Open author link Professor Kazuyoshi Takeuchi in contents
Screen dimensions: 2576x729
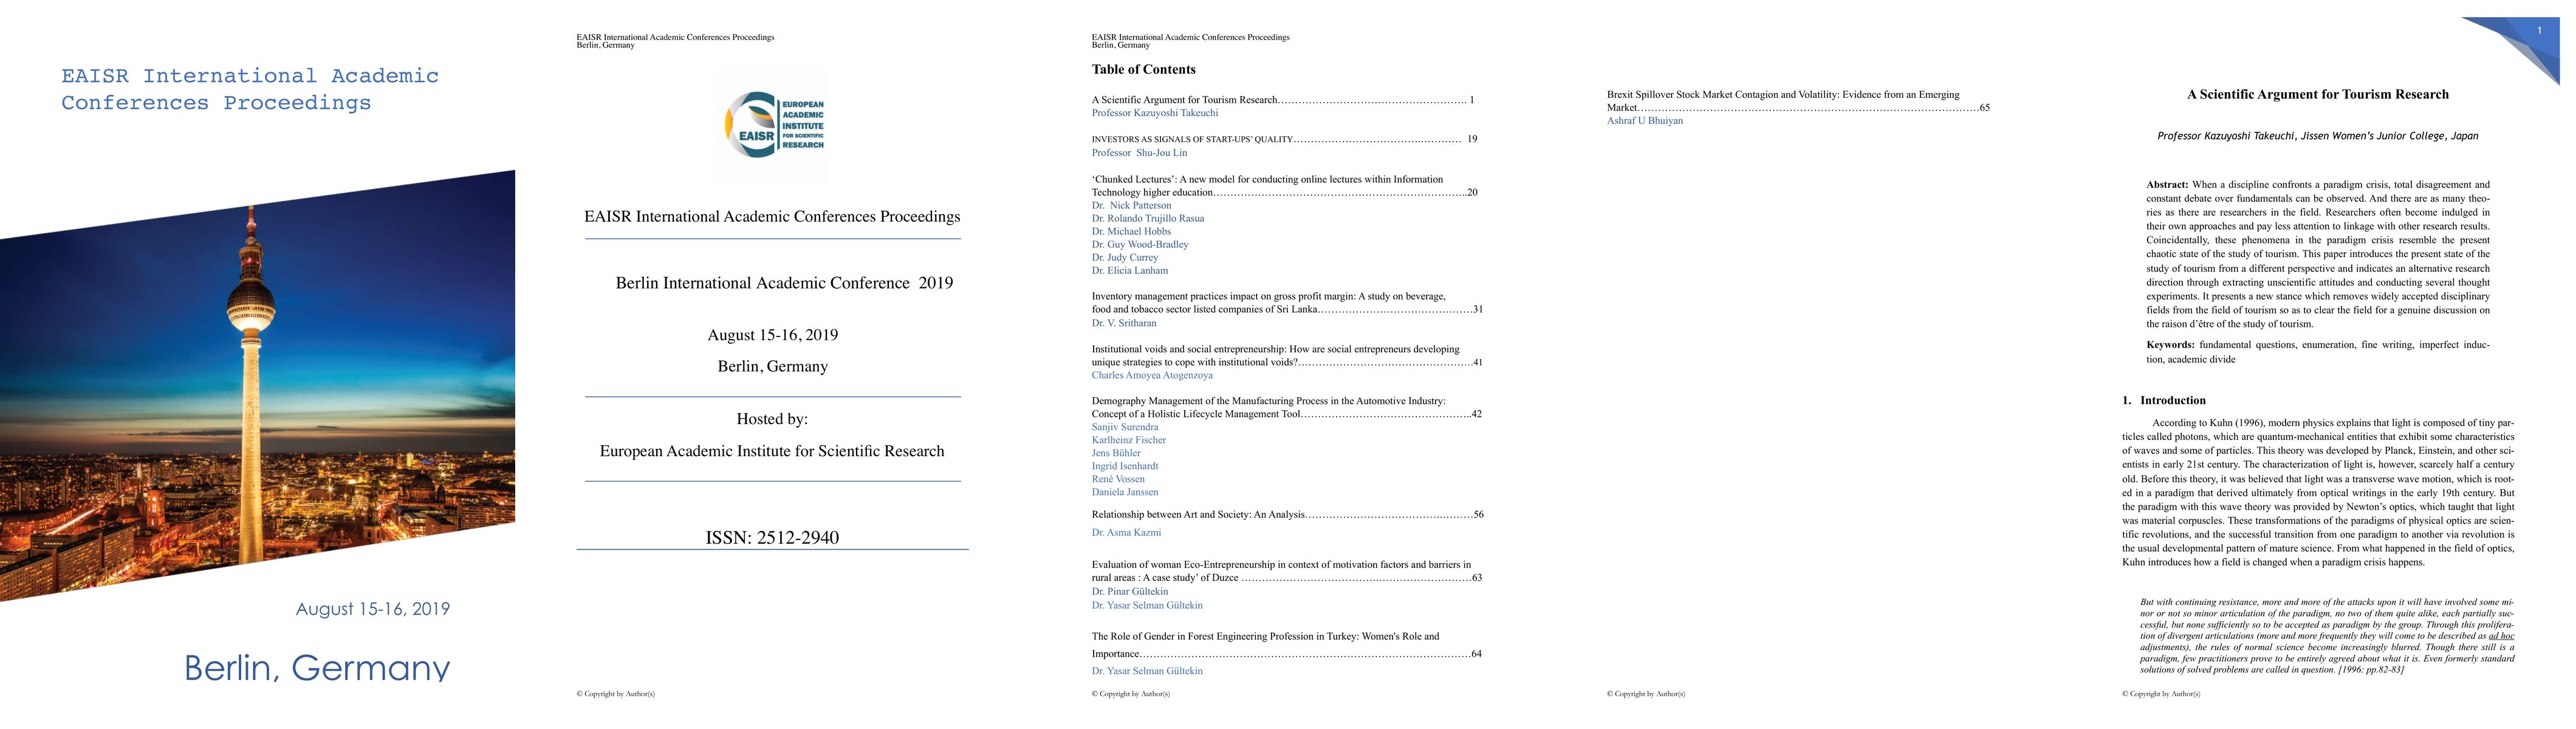(x=1155, y=113)
